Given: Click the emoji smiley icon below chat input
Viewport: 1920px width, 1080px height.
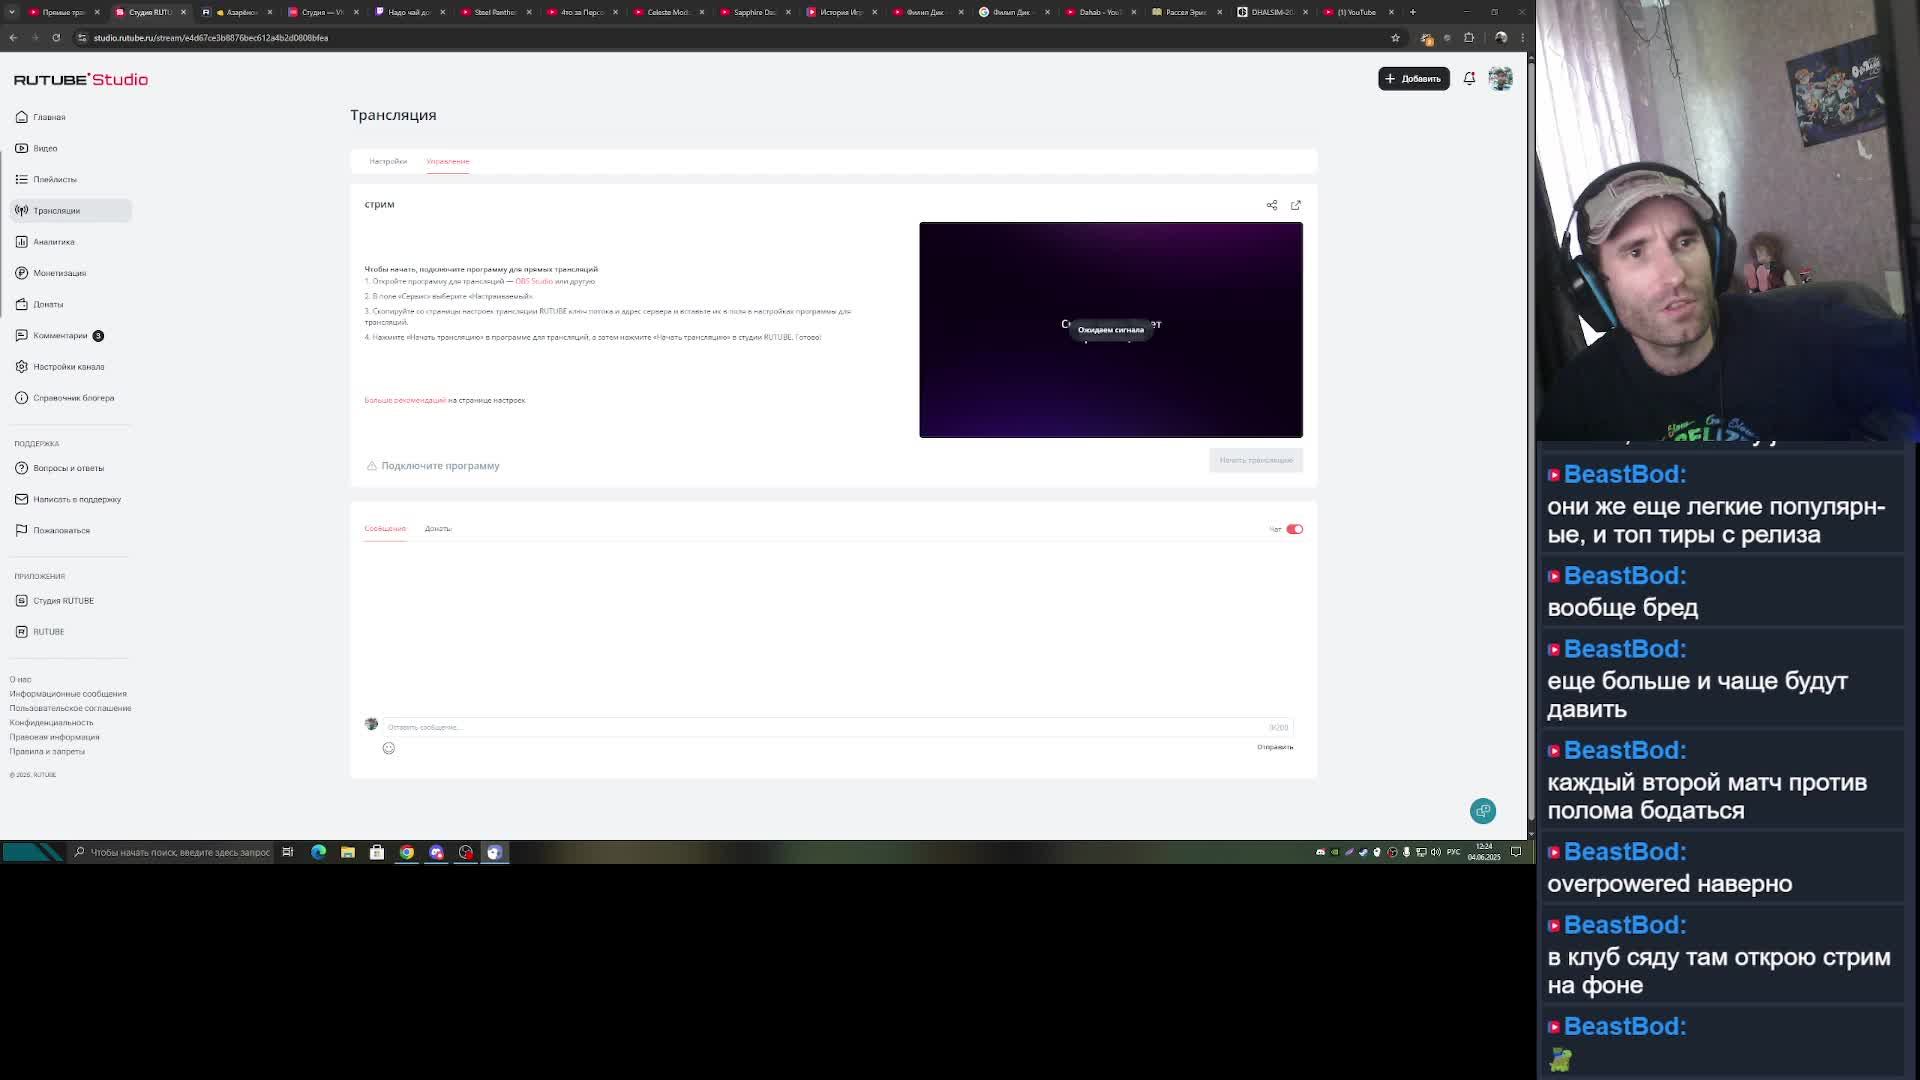Looking at the screenshot, I should click(389, 748).
